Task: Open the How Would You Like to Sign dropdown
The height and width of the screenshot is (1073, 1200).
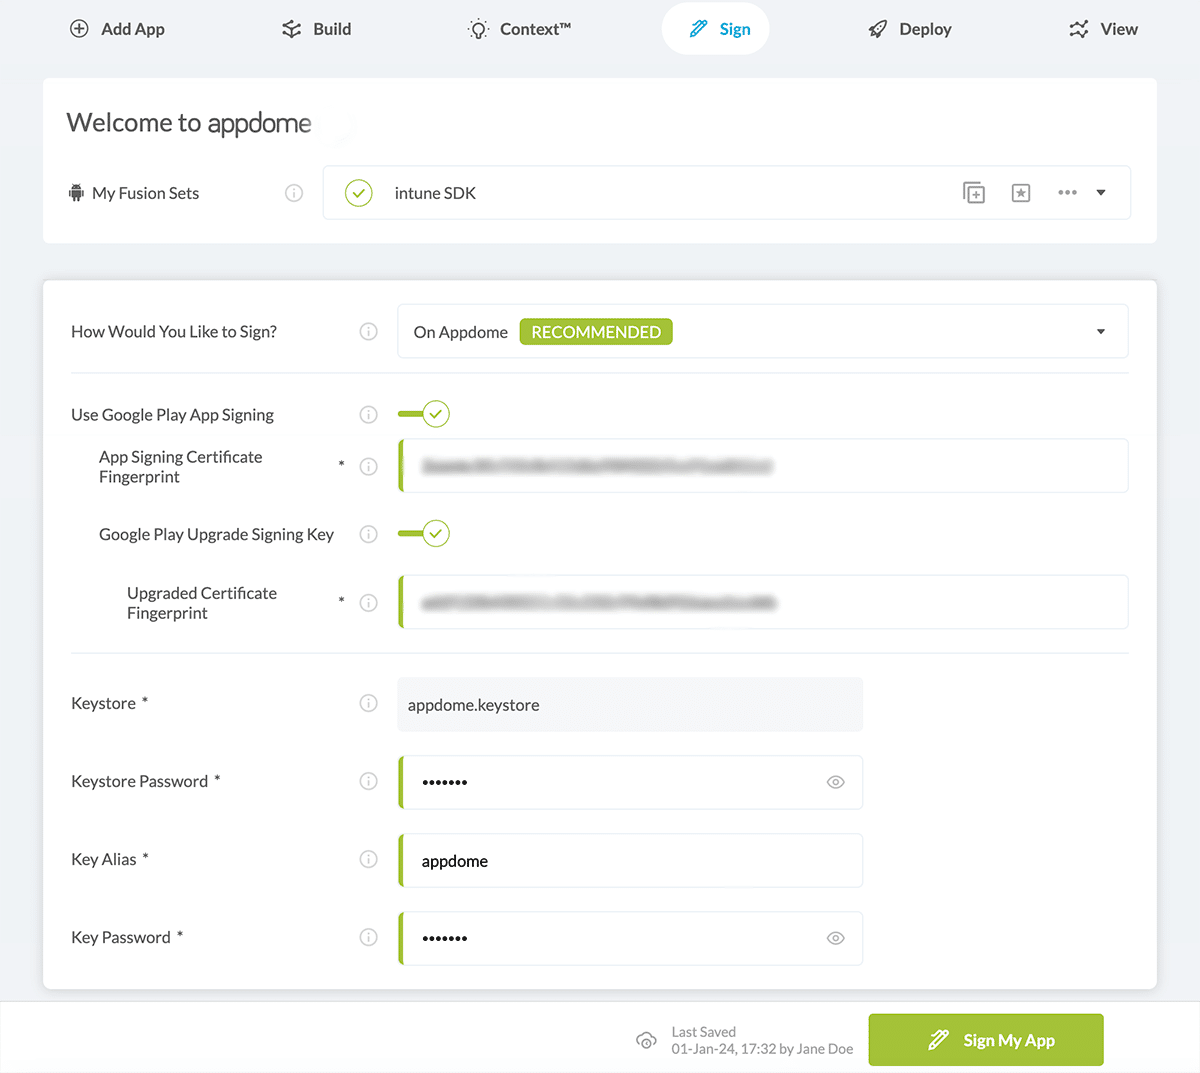Action: (1100, 331)
